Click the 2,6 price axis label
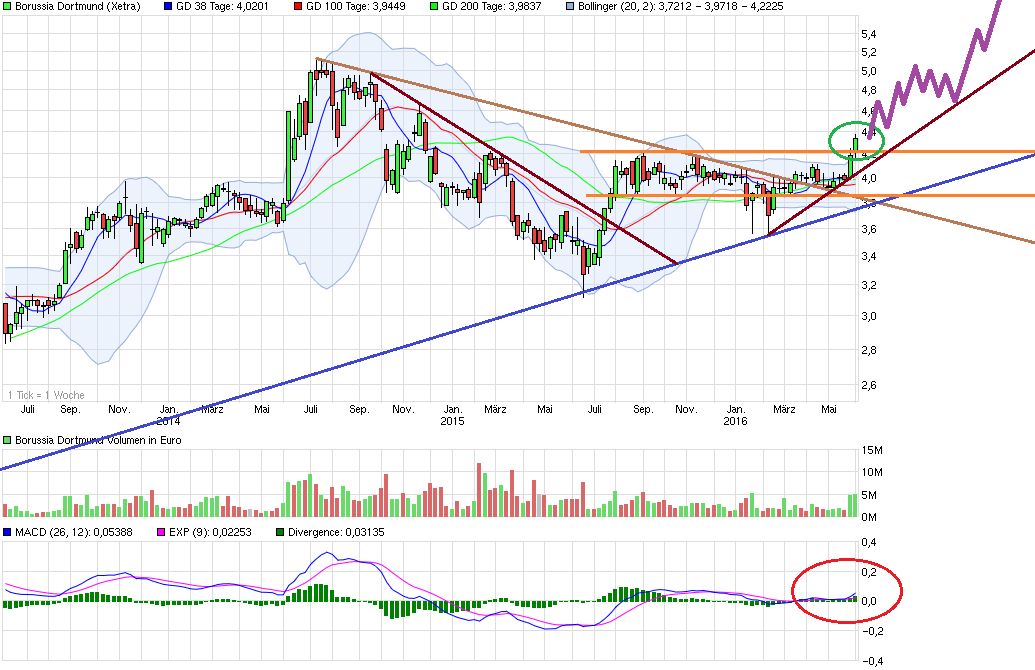This screenshot has height=670, width=1035. tap(869, 385)
